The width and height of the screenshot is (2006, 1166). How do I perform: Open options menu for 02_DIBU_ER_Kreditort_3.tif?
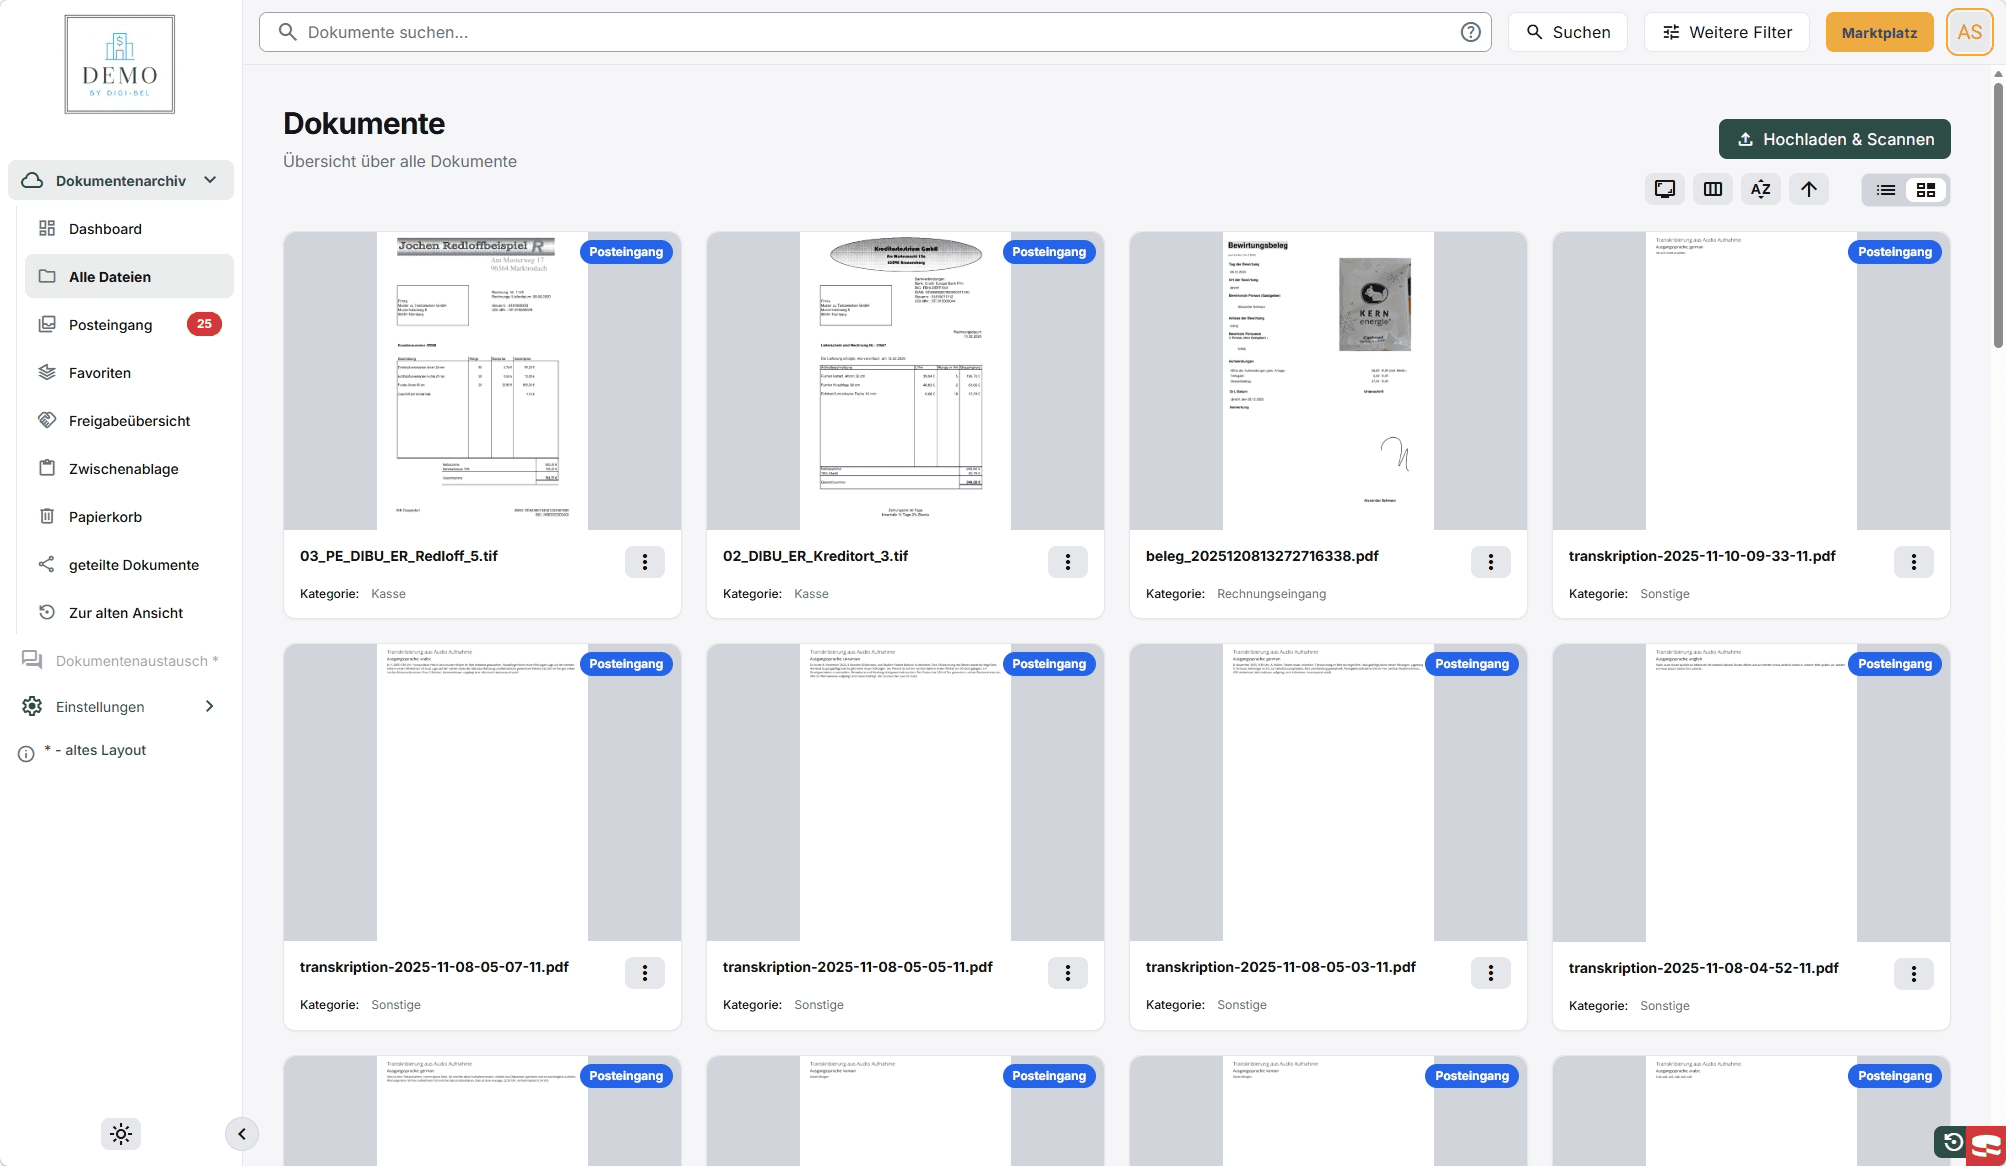pyautogui.click(x=1068, y=562)
